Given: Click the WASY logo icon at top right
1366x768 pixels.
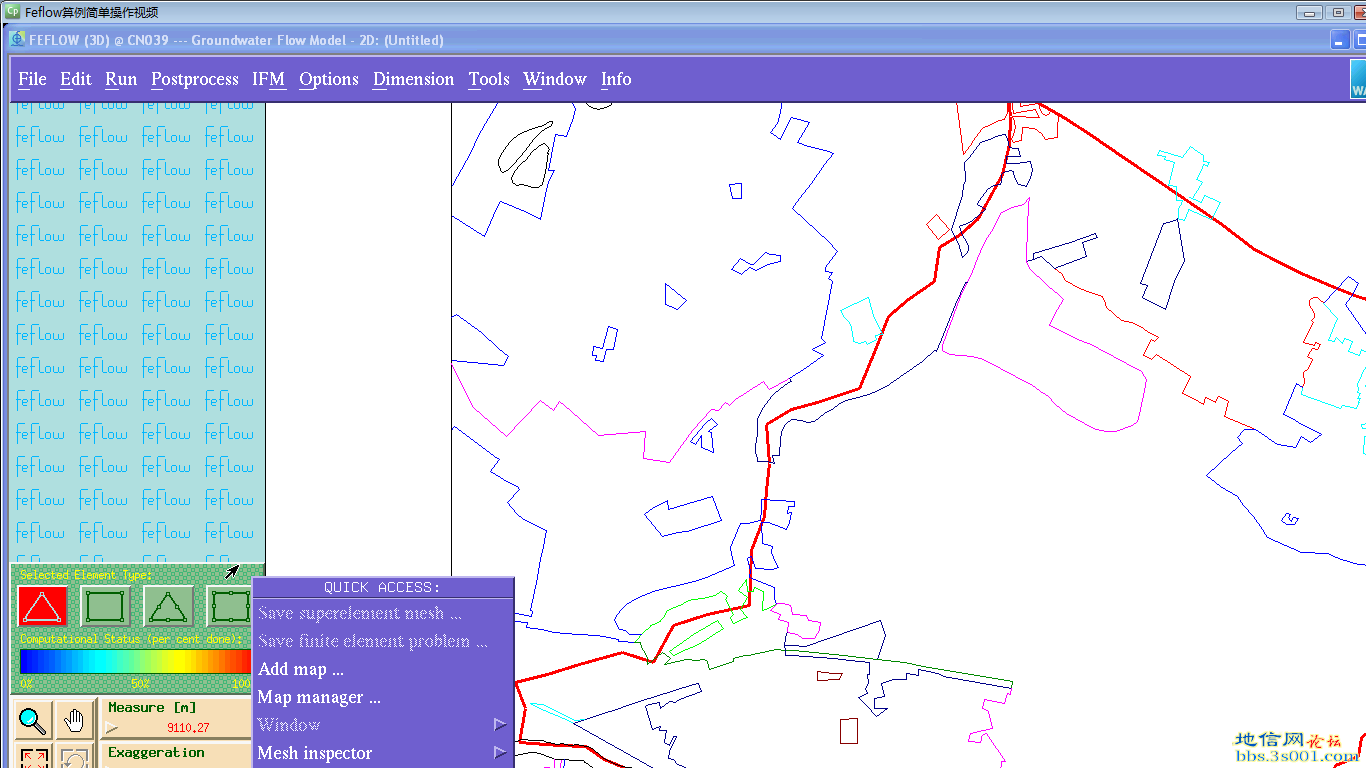Looking at the screenshot, I should [x=1358, y=79].
